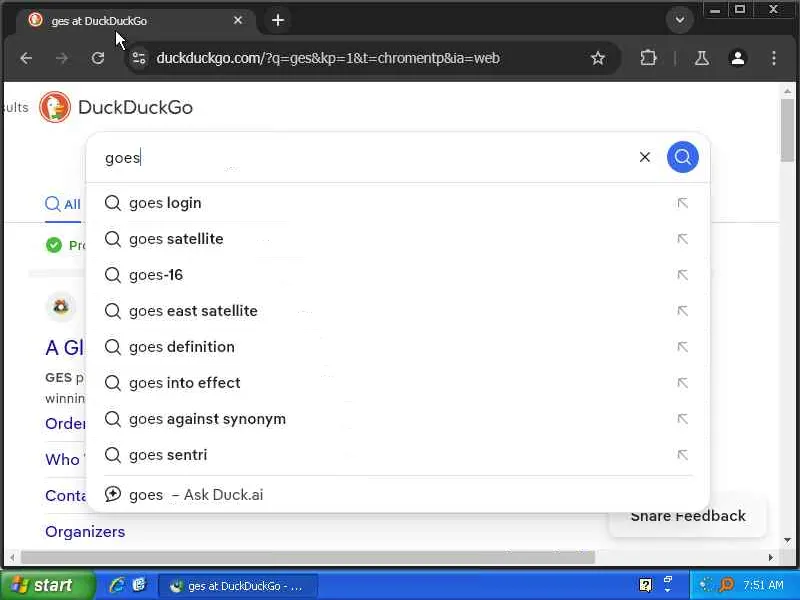
Task: Open the Chrome profile avatar icon
Action: tap(738, 58)
